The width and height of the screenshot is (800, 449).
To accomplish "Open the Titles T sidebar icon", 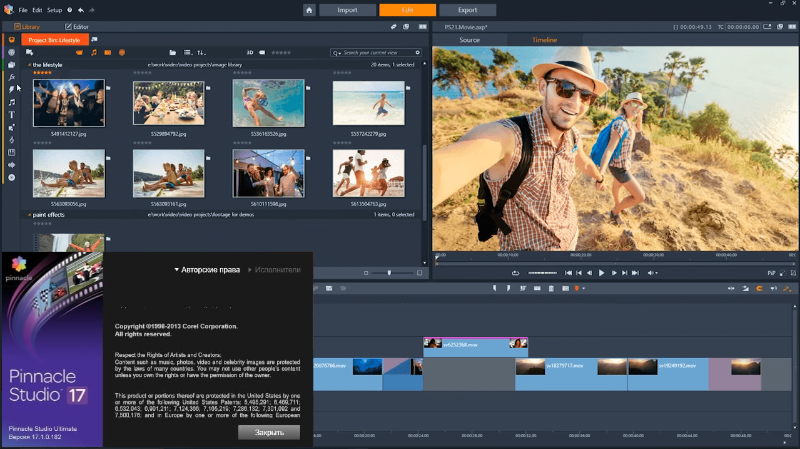I will tap(11, 115).
